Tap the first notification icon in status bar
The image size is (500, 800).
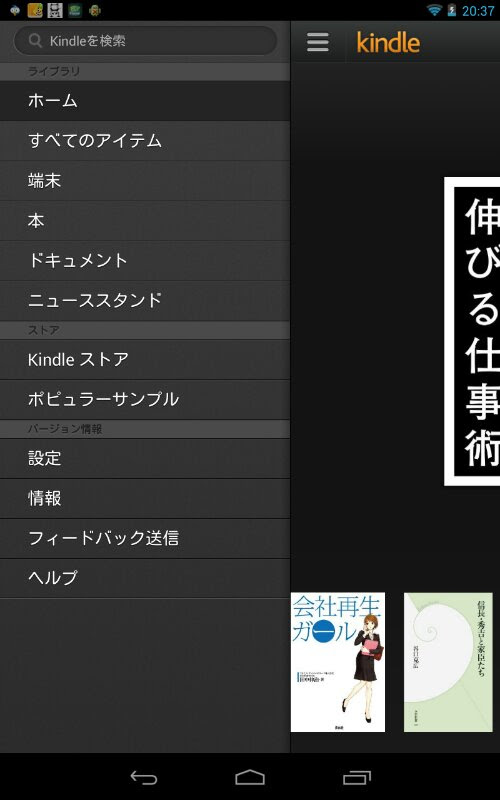pyautogui.click(x=15, y=10)
